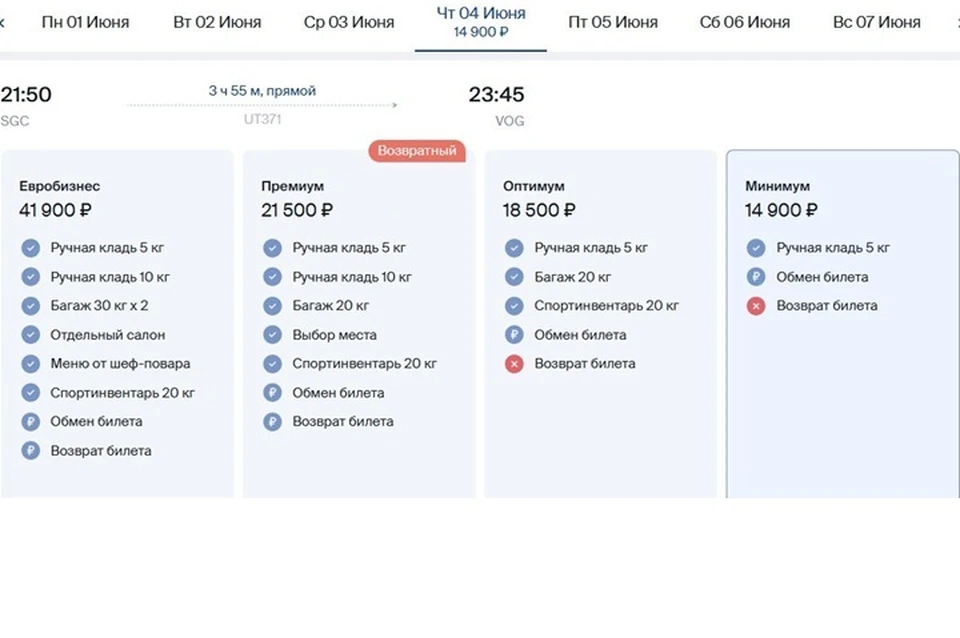Select the Минимум fare for 14 900 ₽
Screen dimensions: 960x638
(x=842, y=324)
